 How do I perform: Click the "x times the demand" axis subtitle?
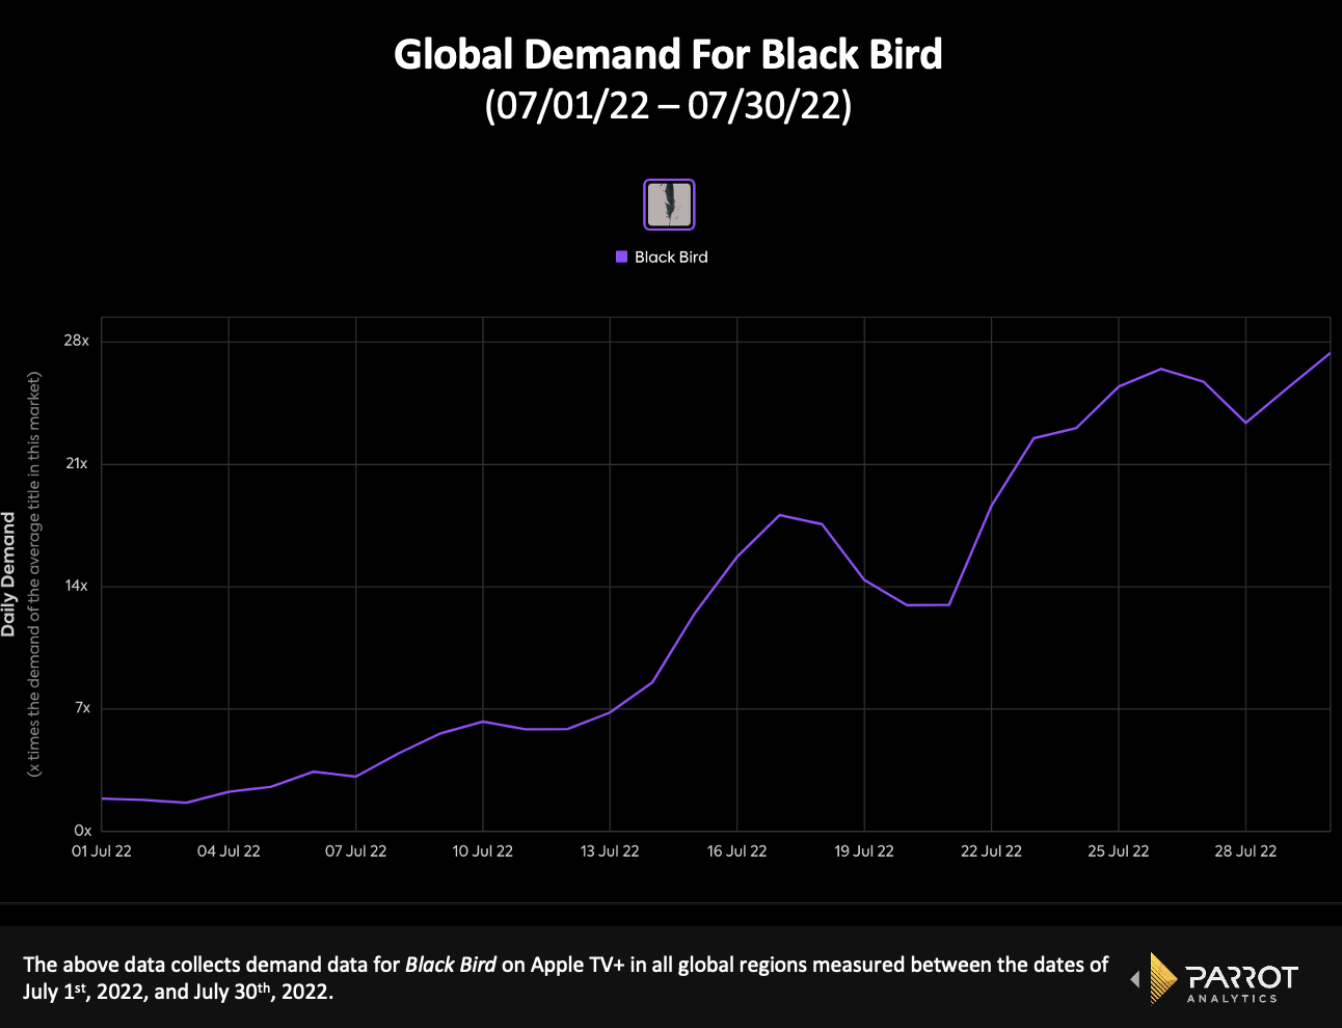coord(34,574)
